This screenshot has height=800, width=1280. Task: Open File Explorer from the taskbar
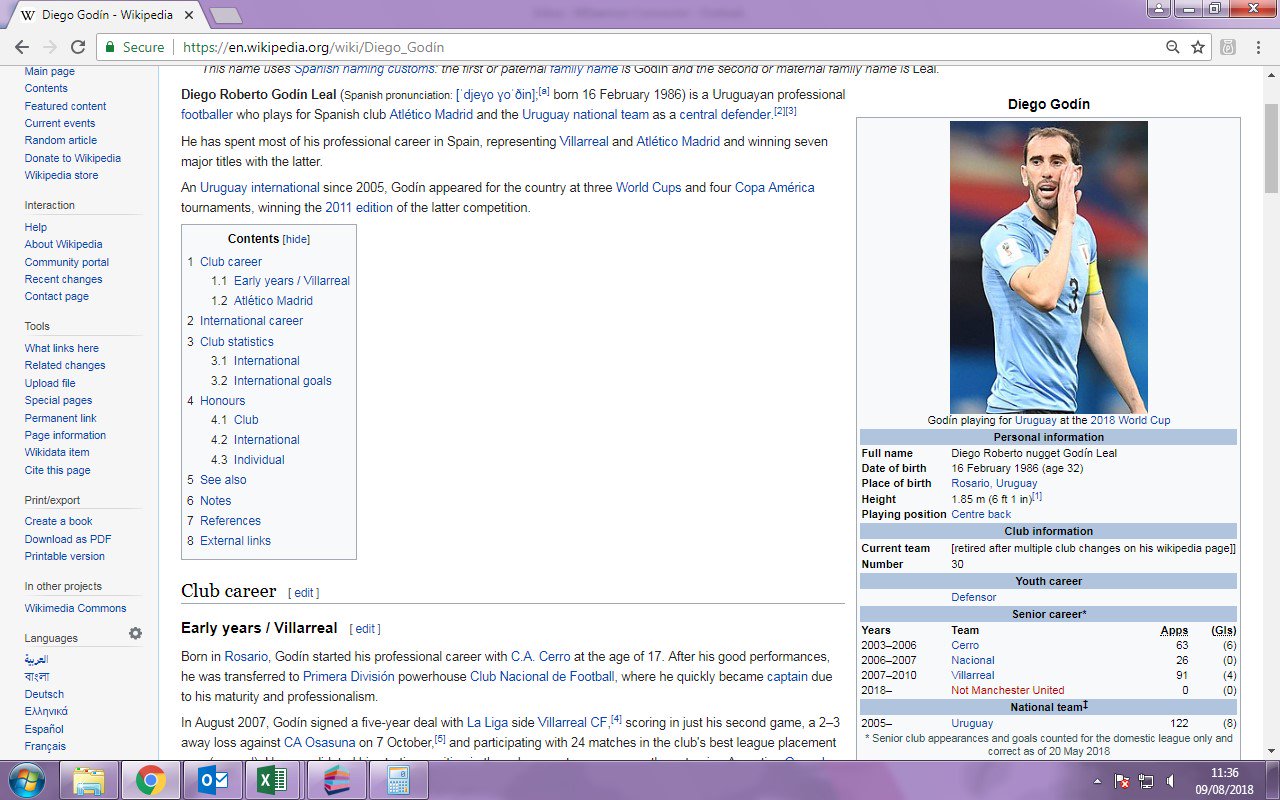click(89, 781)
